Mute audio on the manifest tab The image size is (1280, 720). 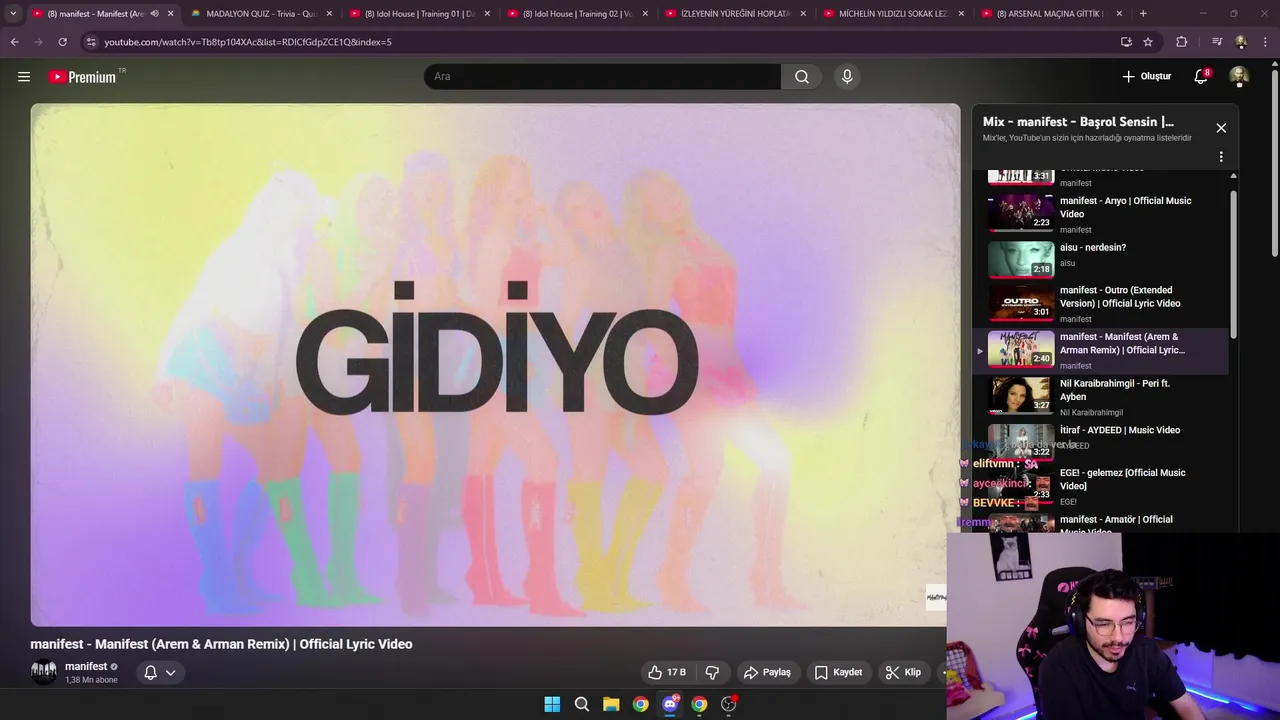point(154,14)
